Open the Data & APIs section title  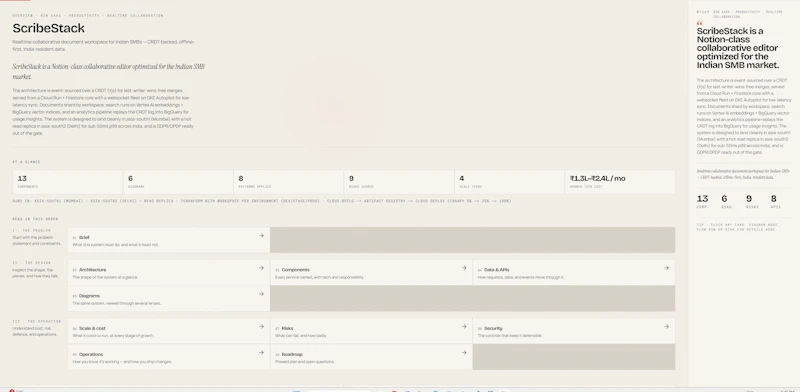(496, 270)
